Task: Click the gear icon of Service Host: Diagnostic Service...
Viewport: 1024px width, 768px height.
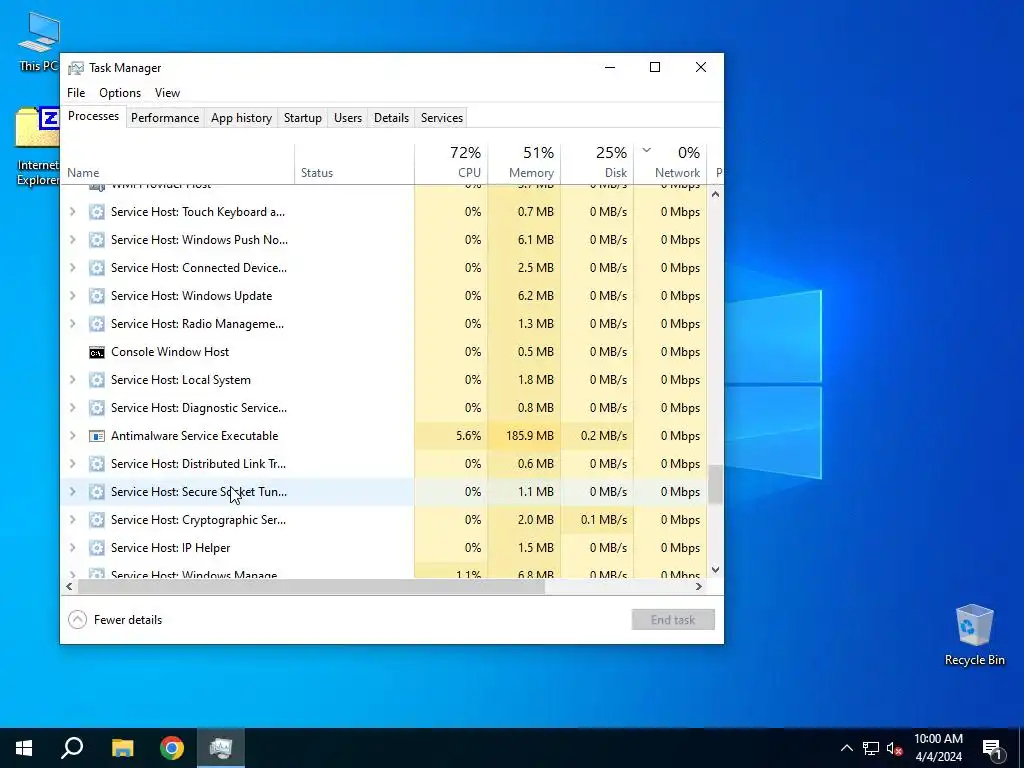Action: [97, 408]
